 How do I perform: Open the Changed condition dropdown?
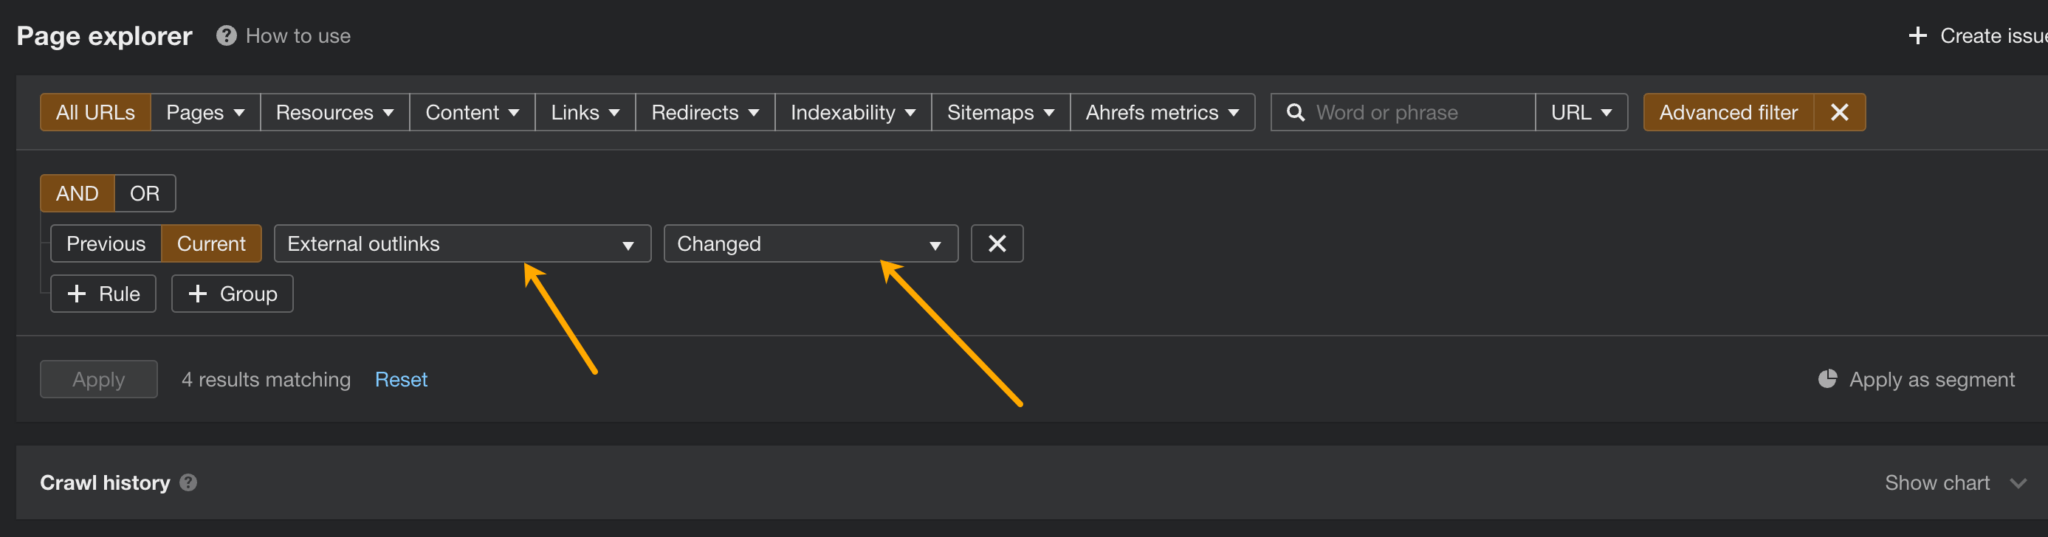click(x=810, y=244)
